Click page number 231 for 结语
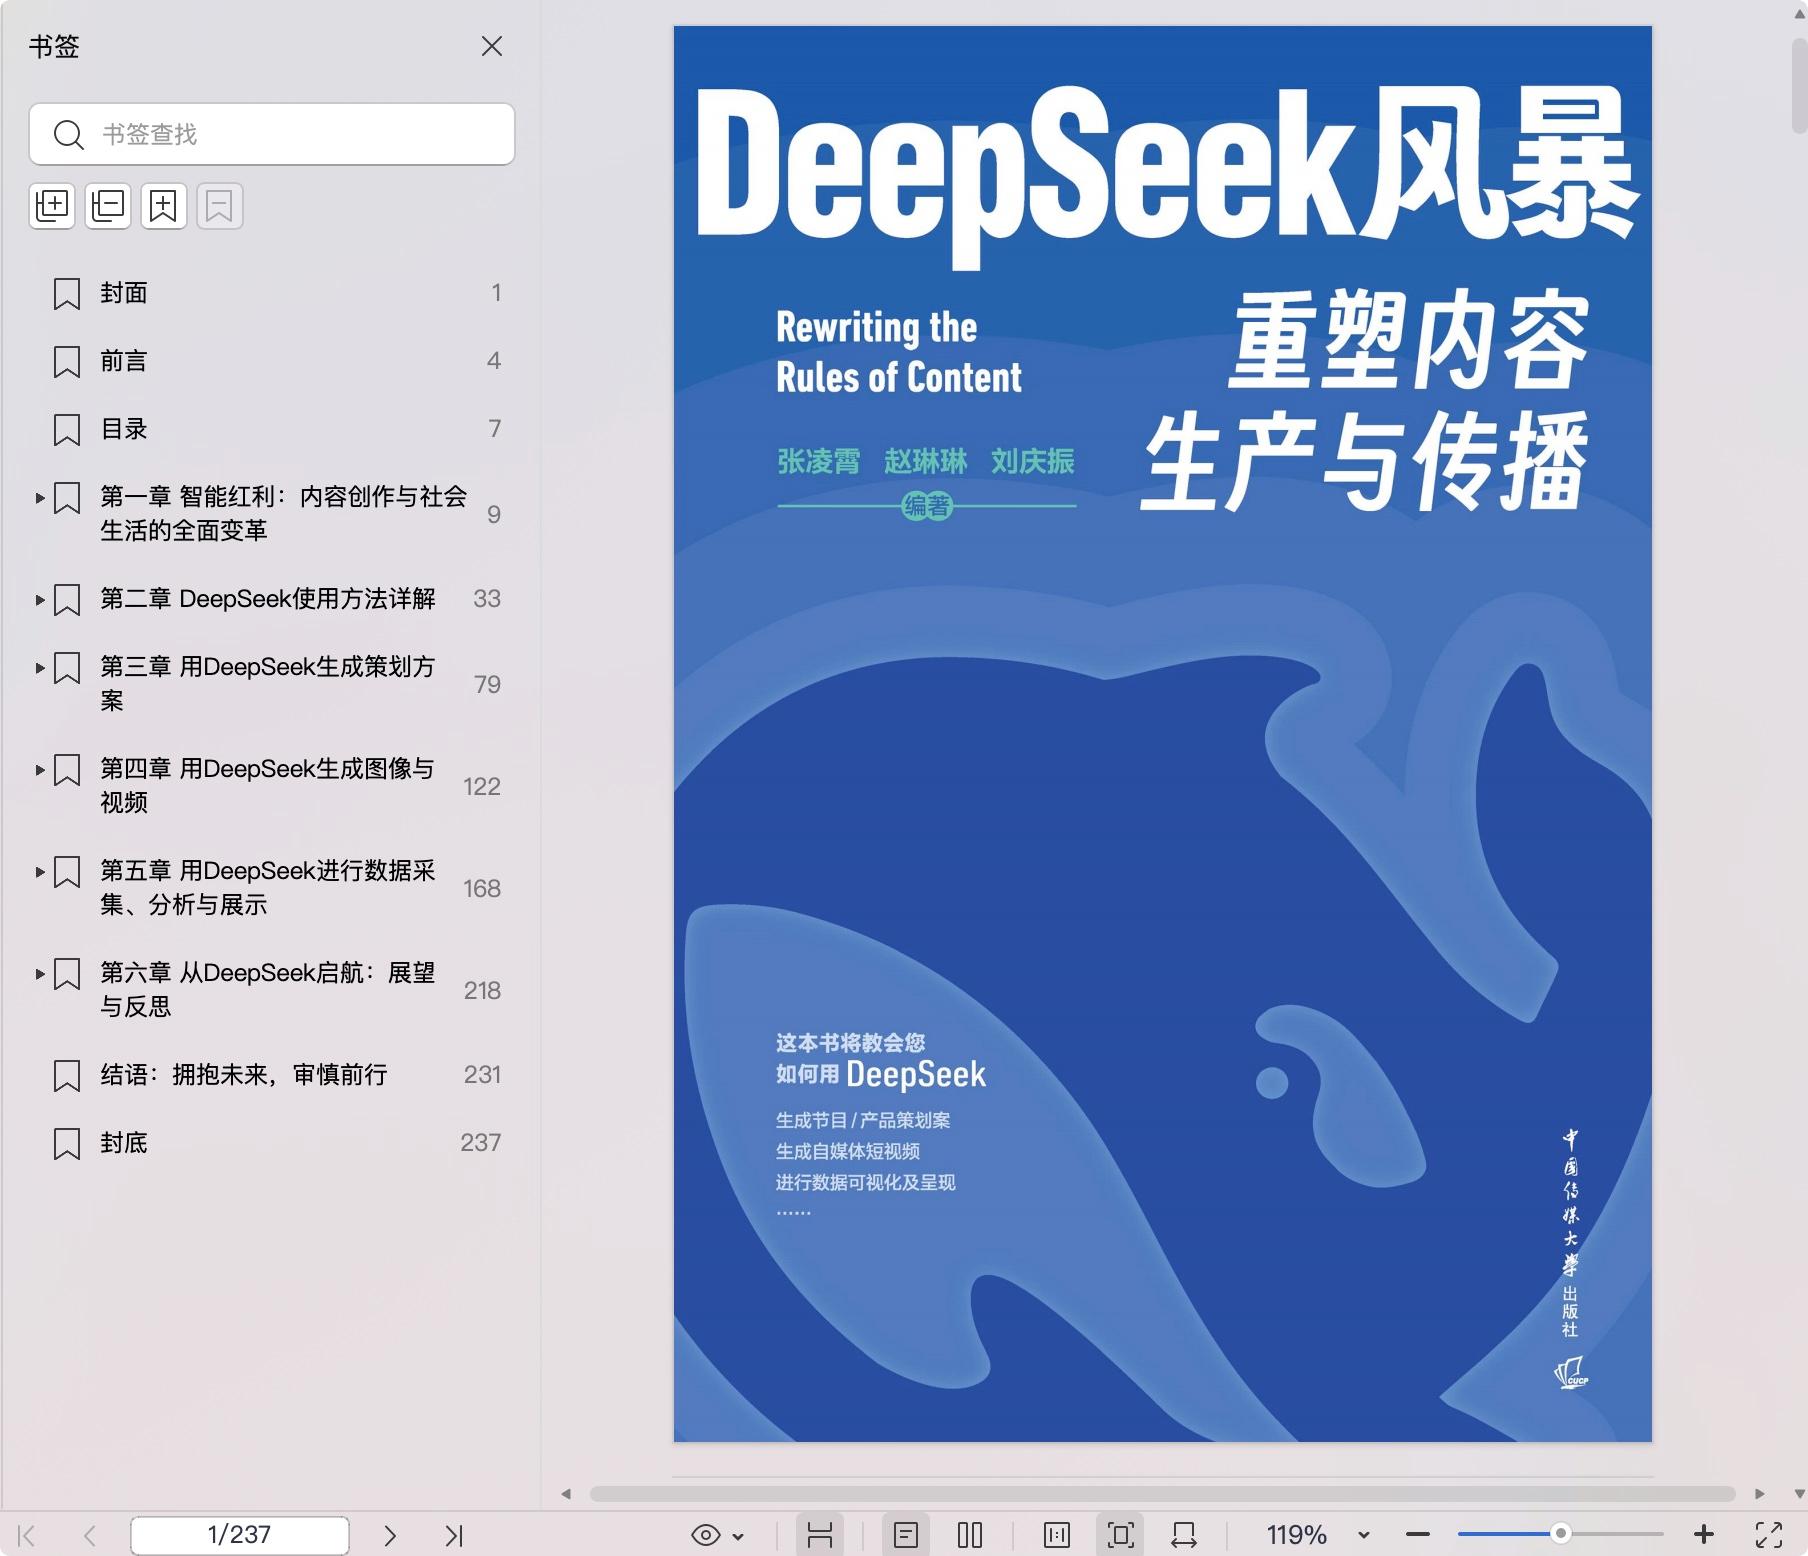The image size is (1808, 1556). pos(482,1075)
